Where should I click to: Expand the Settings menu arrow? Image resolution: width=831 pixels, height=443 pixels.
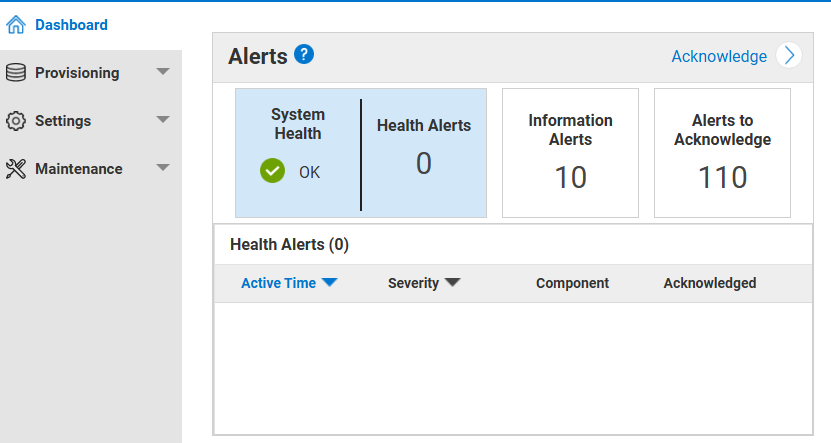click(x=163, y=120)
